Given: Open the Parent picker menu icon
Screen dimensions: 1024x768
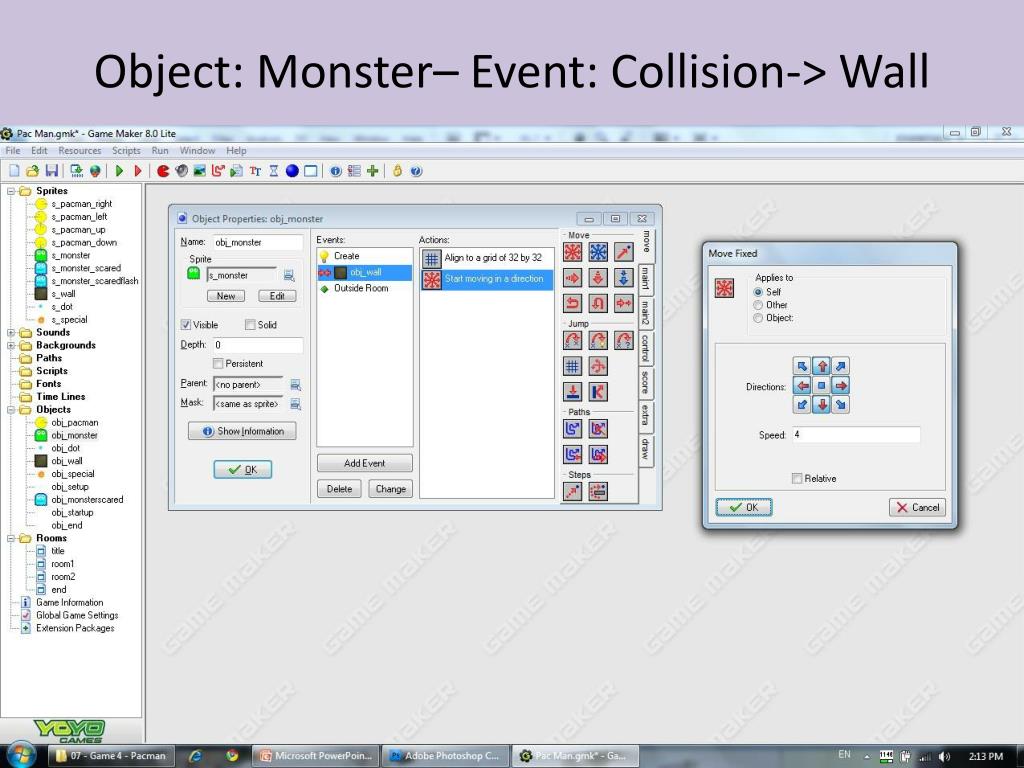Looking at the screenshot, I should tap(295, 385).
